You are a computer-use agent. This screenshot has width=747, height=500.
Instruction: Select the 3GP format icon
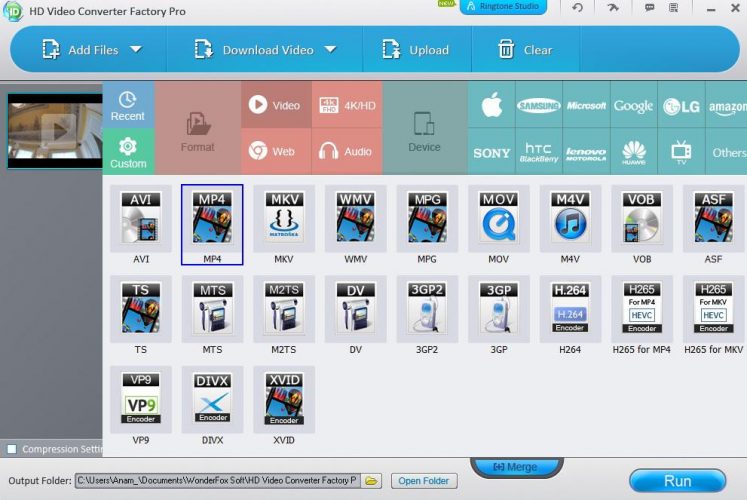click(x=499, y=309)
